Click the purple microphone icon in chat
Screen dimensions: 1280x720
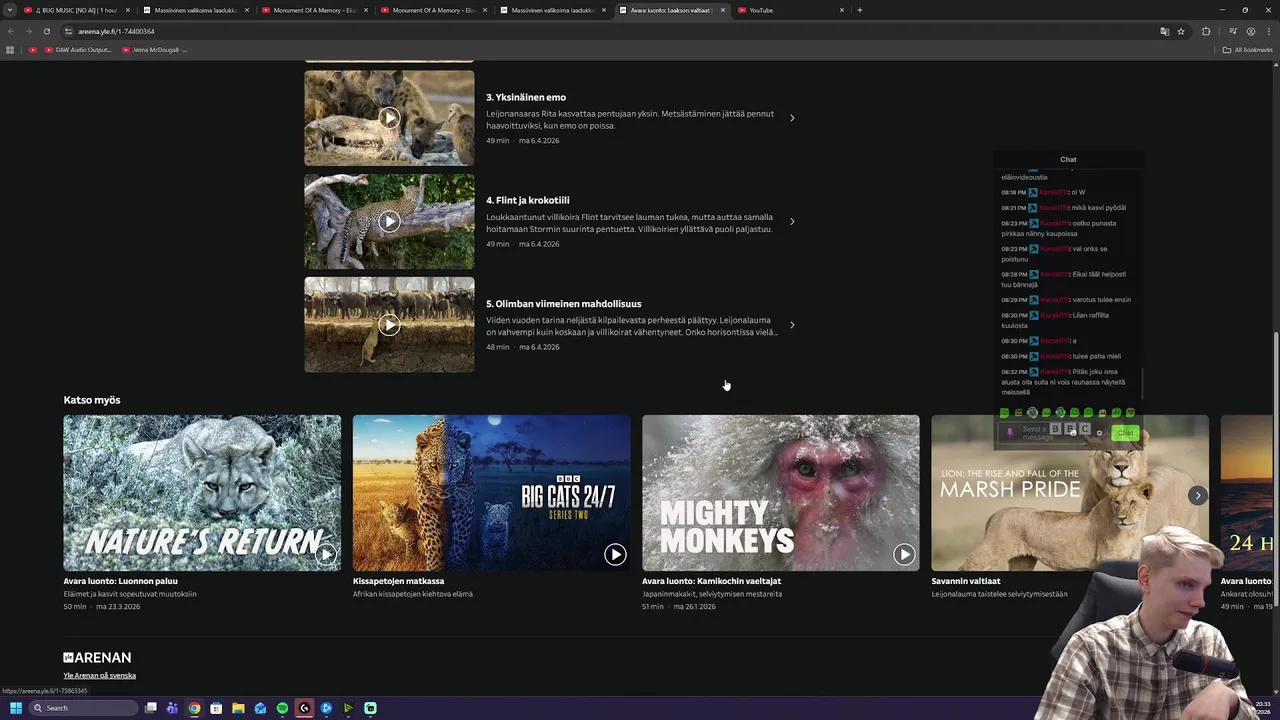(1009, 433)
